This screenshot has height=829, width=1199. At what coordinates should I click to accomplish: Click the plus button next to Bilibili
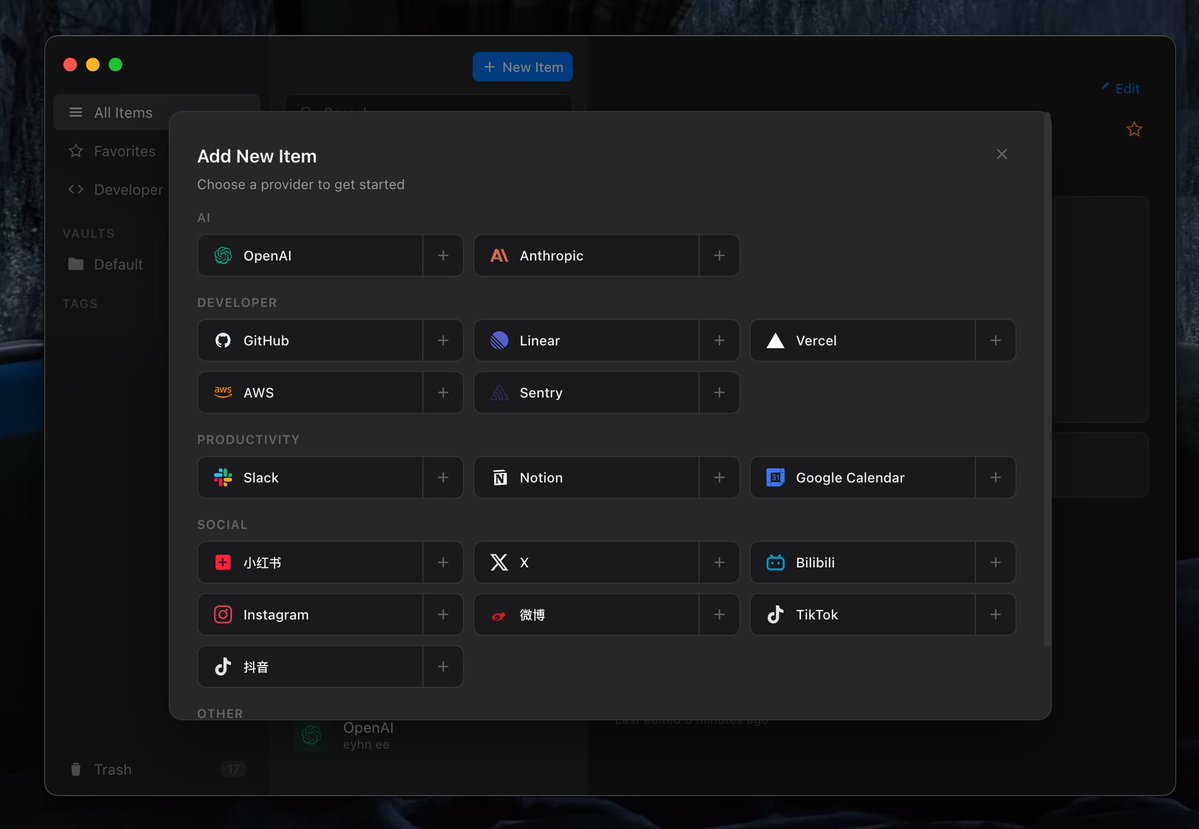995,562
